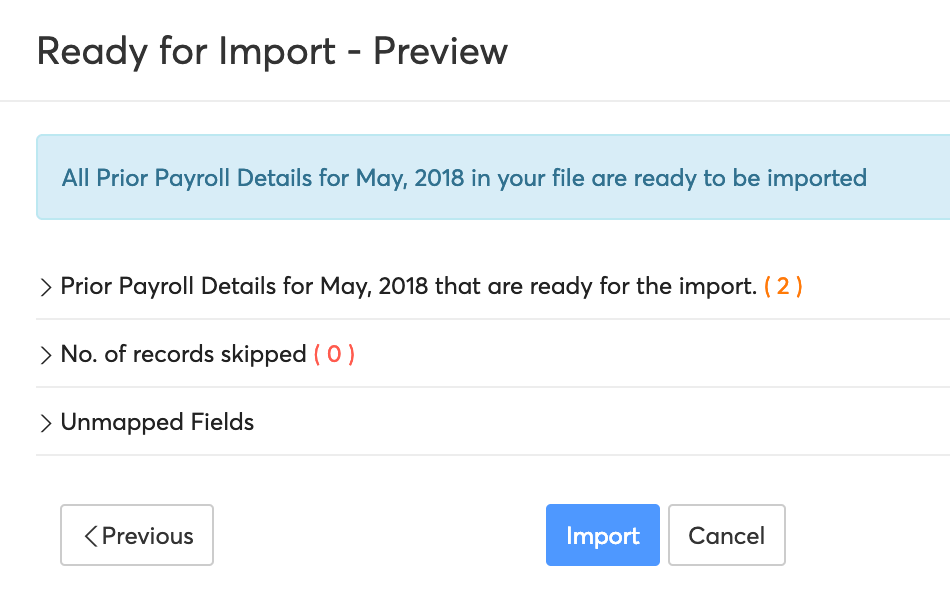This screenshot has height=596, width=950.
Task: Click the left arrow icon in Previous button
Action: [91, 536]
